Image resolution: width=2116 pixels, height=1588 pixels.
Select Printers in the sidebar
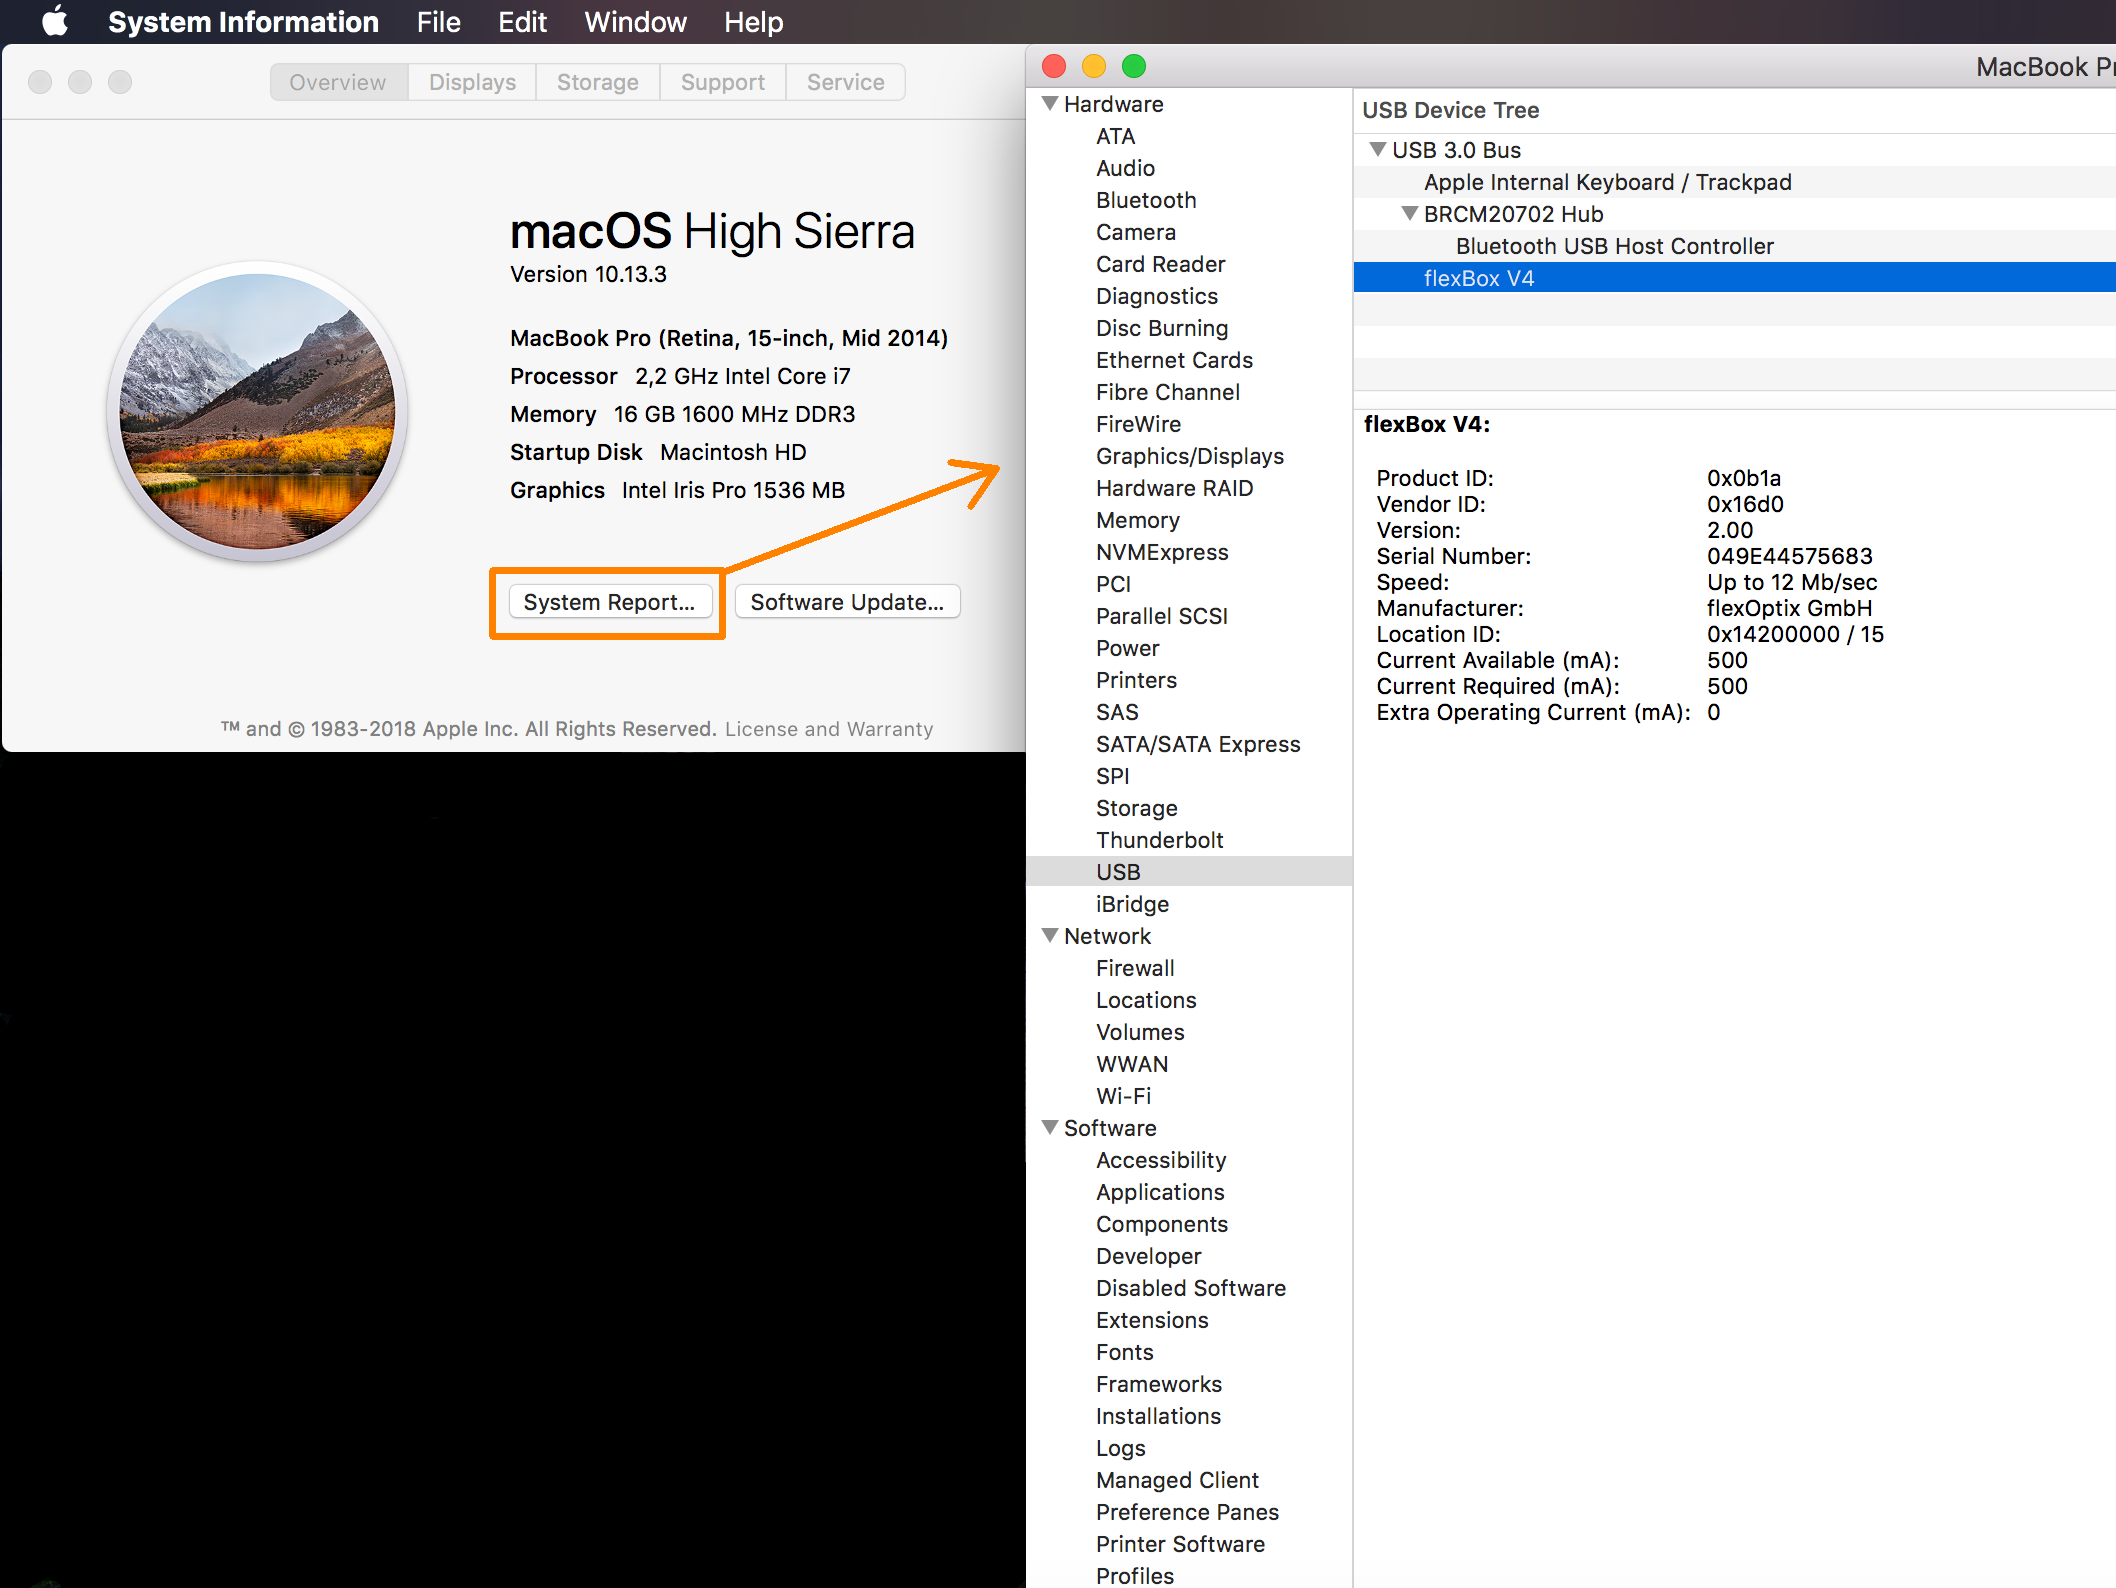click(x=1136, y=680)
